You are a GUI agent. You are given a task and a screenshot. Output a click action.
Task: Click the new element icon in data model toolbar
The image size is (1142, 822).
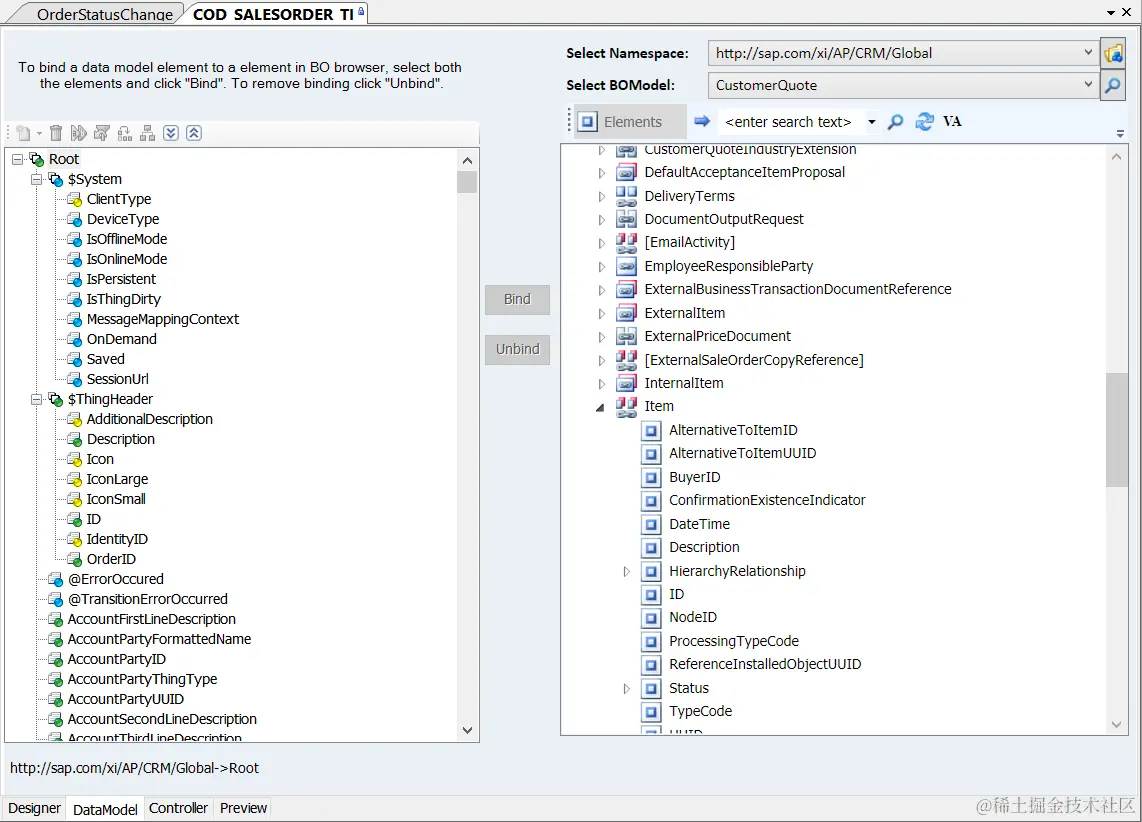click(x=24, y=133)
